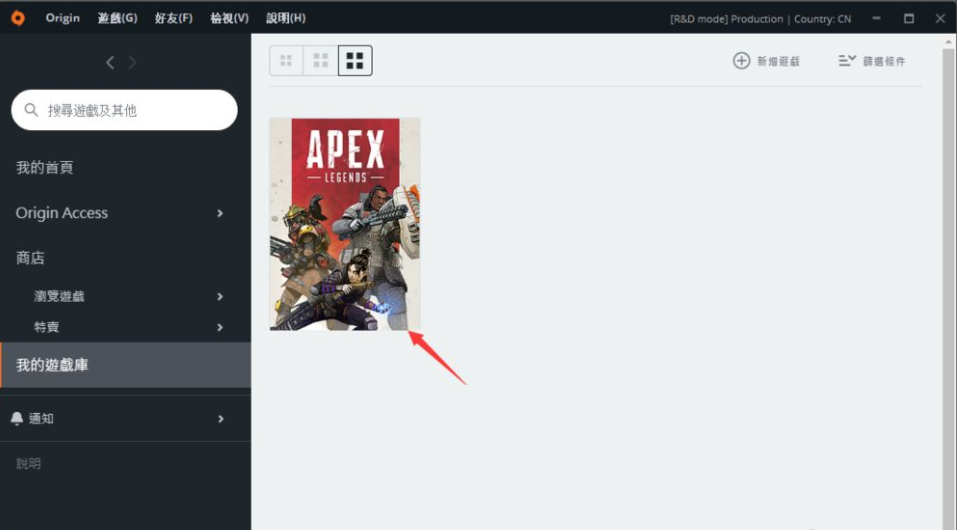Minimize the Origin window
Screen dimensions: 957x530
876,18
